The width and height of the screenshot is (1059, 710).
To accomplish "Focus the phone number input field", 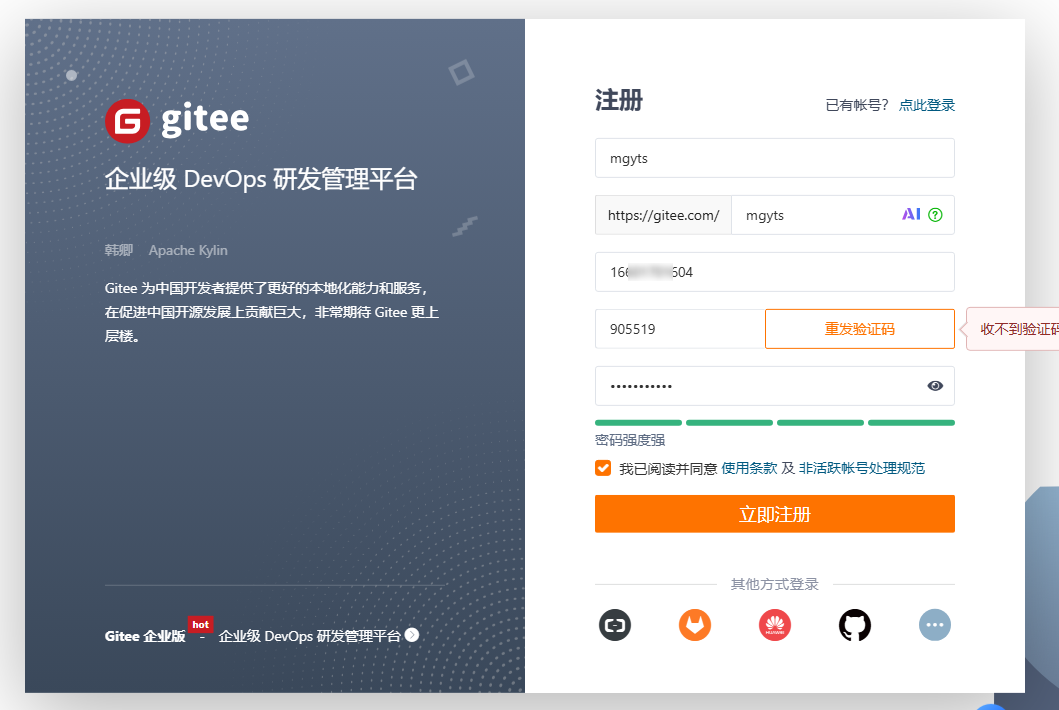I will (x=775, y=272).
